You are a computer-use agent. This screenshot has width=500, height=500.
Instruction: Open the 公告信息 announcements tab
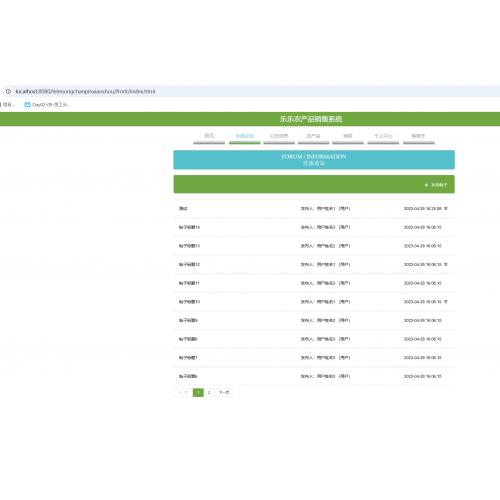point(279,136)
